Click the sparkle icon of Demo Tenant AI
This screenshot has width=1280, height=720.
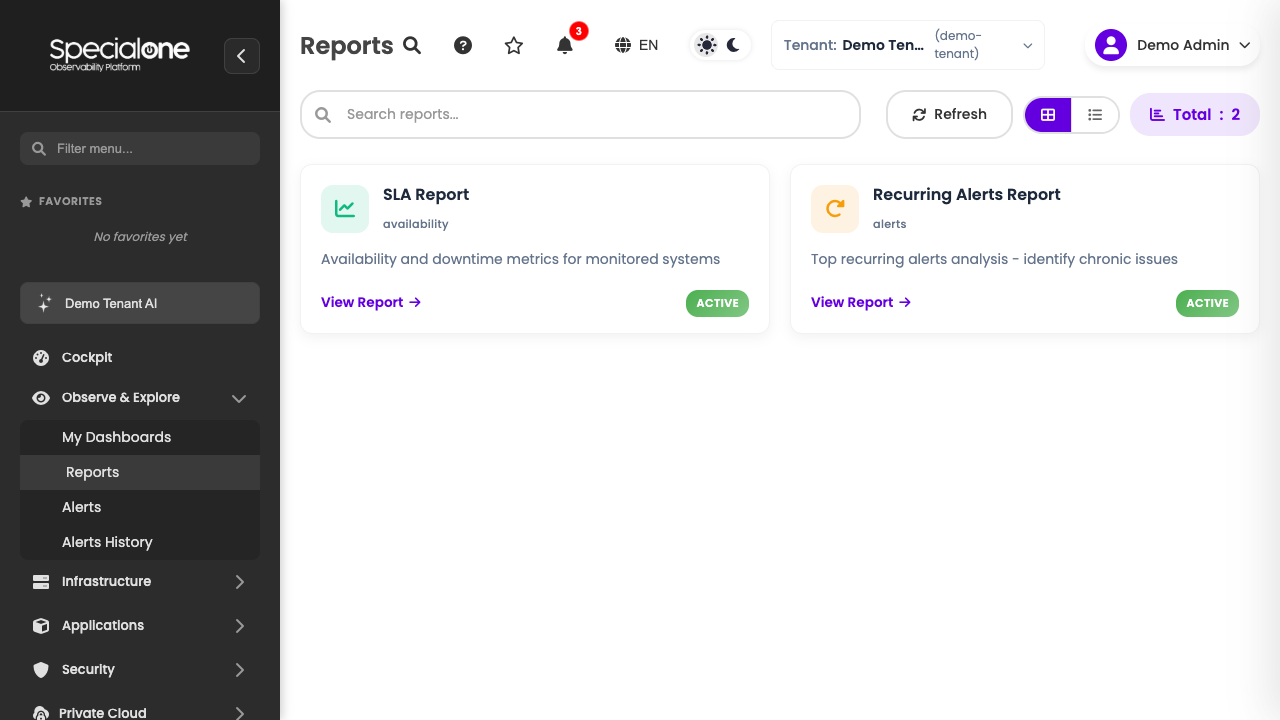[44, 303]
